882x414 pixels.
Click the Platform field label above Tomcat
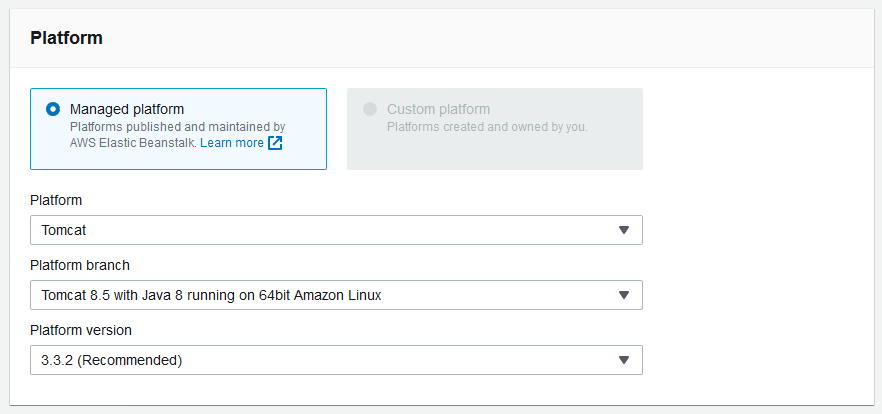click(56, 200)
